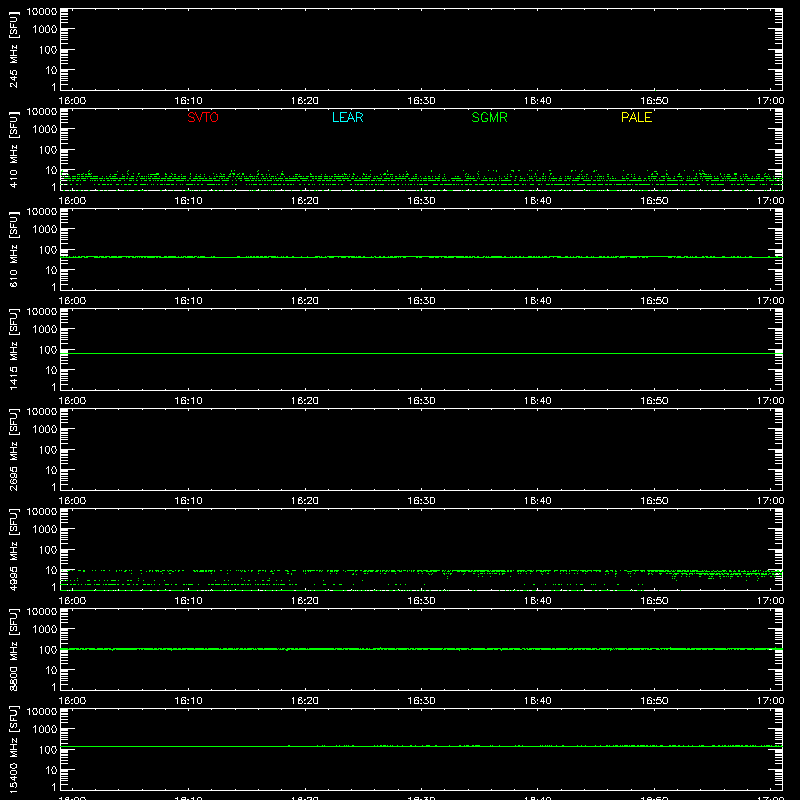Viewport: 800px width, 800px height.
Task: Click the green flux line in 15400 MHz panel
Action: (x=421, y=746)
